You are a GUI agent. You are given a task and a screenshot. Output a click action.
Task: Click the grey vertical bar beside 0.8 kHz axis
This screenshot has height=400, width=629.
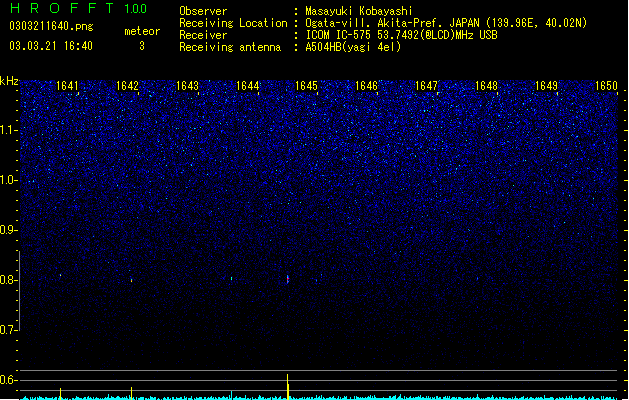click(x=19, y=290)
